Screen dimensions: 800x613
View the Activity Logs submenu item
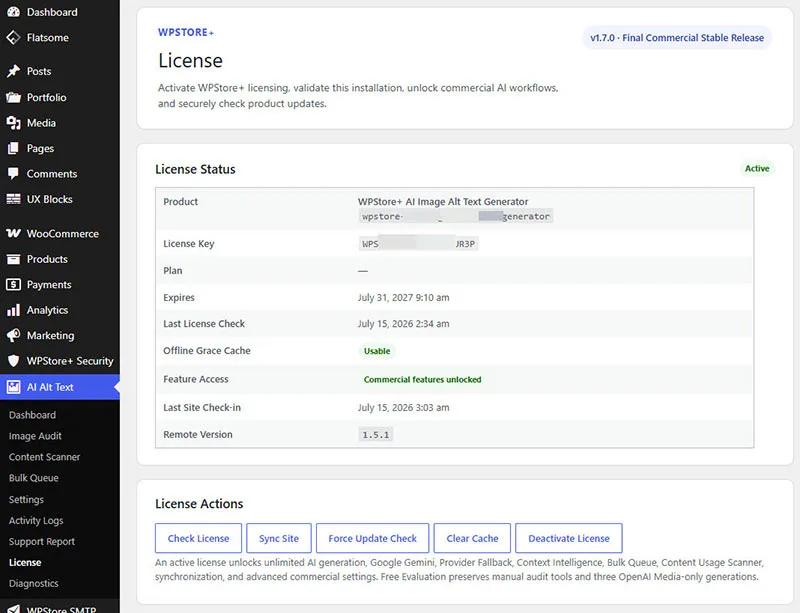coord(36,521)
